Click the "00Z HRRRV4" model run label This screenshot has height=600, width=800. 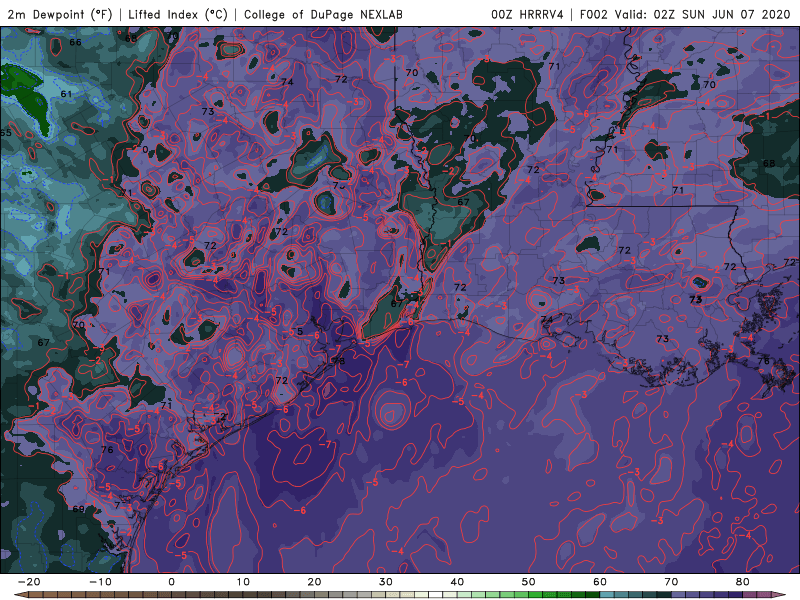click(527, 15)
